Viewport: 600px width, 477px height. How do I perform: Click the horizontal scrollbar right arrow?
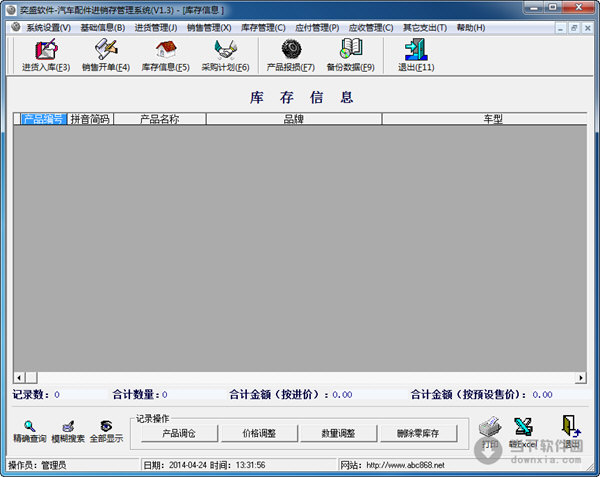tap(580, 377)
